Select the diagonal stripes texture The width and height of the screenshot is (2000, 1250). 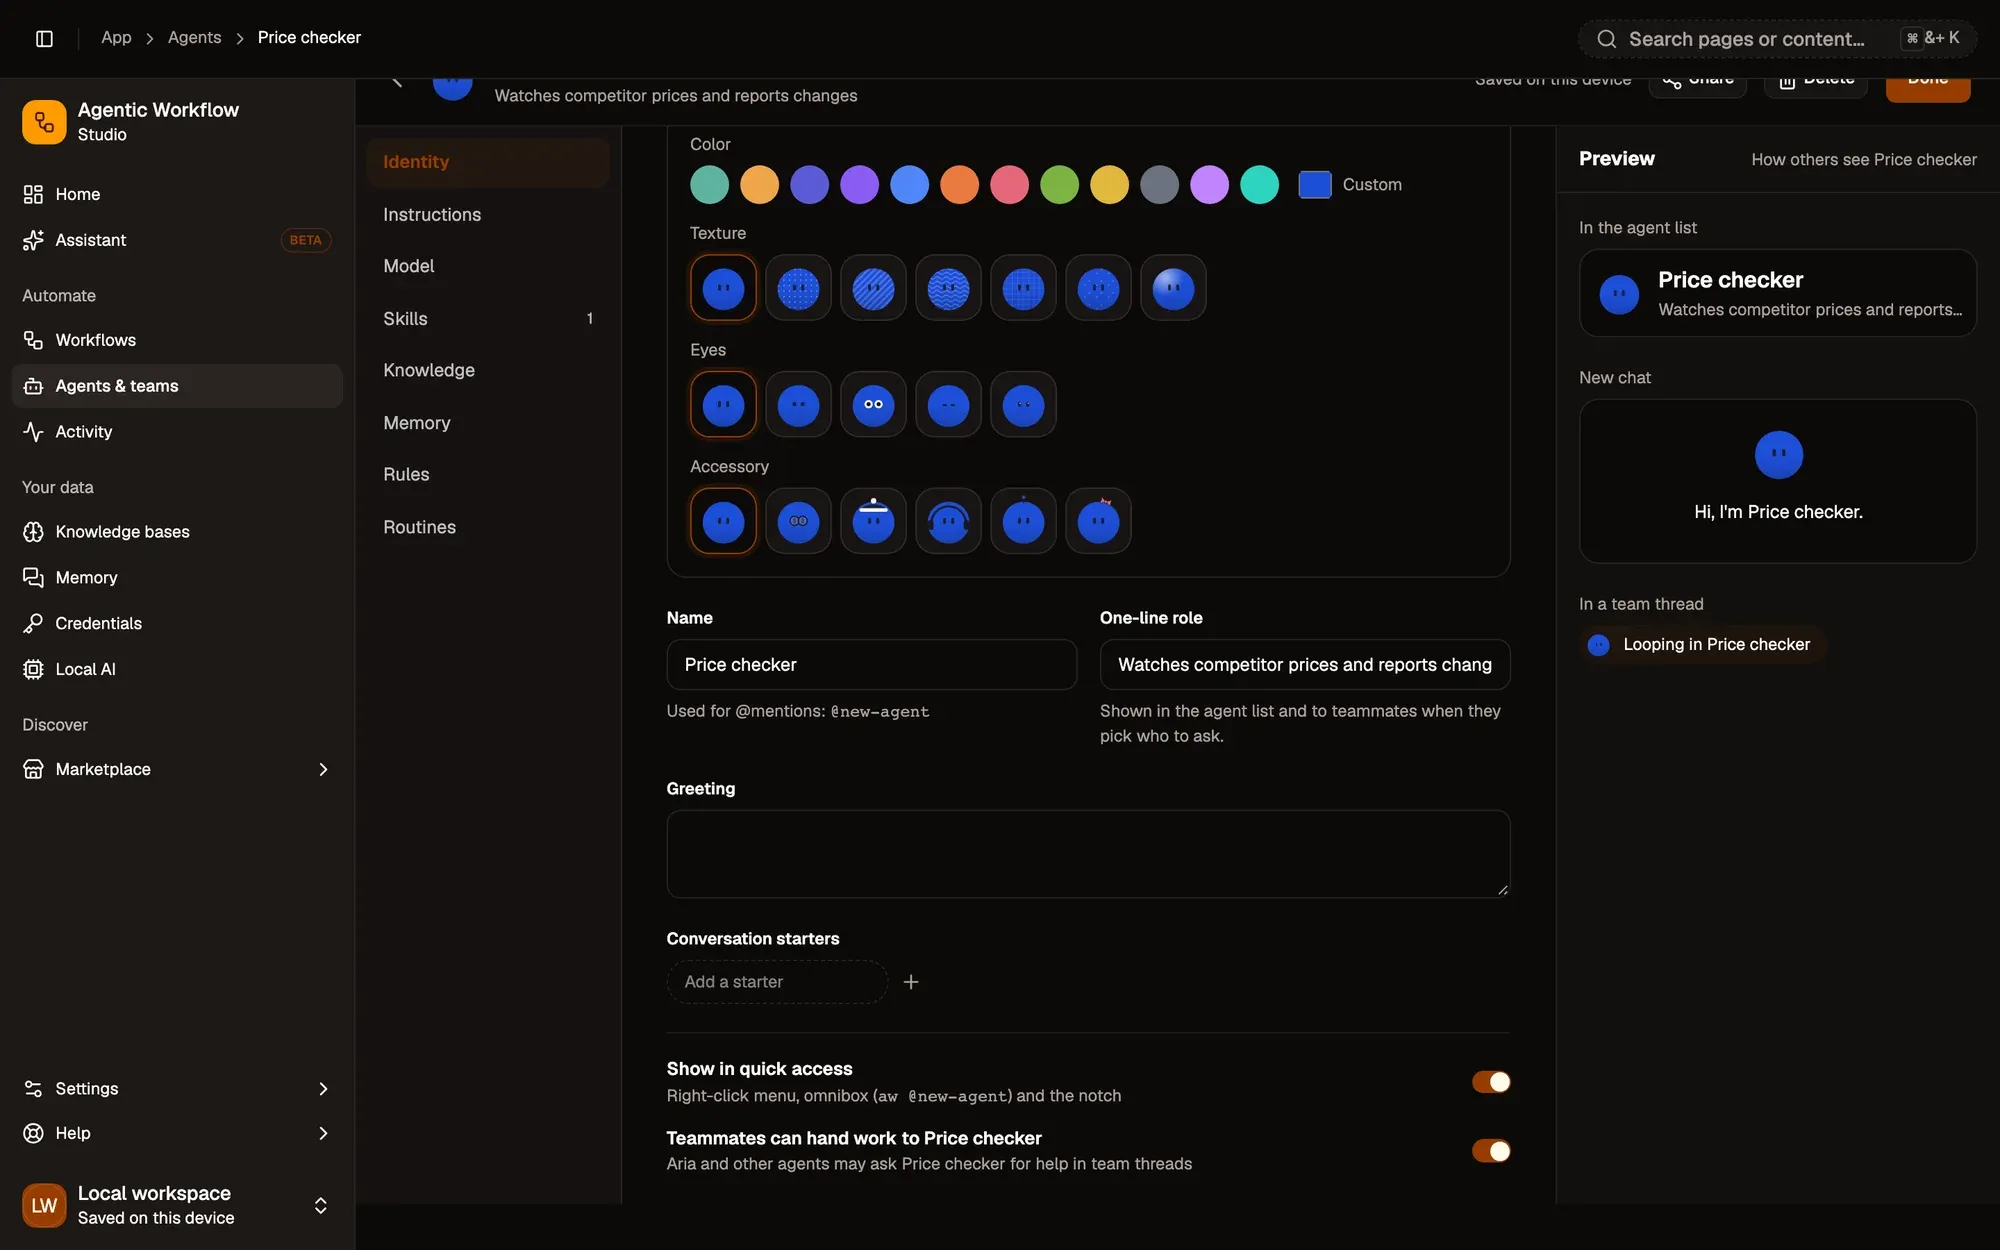coord(873,289)
